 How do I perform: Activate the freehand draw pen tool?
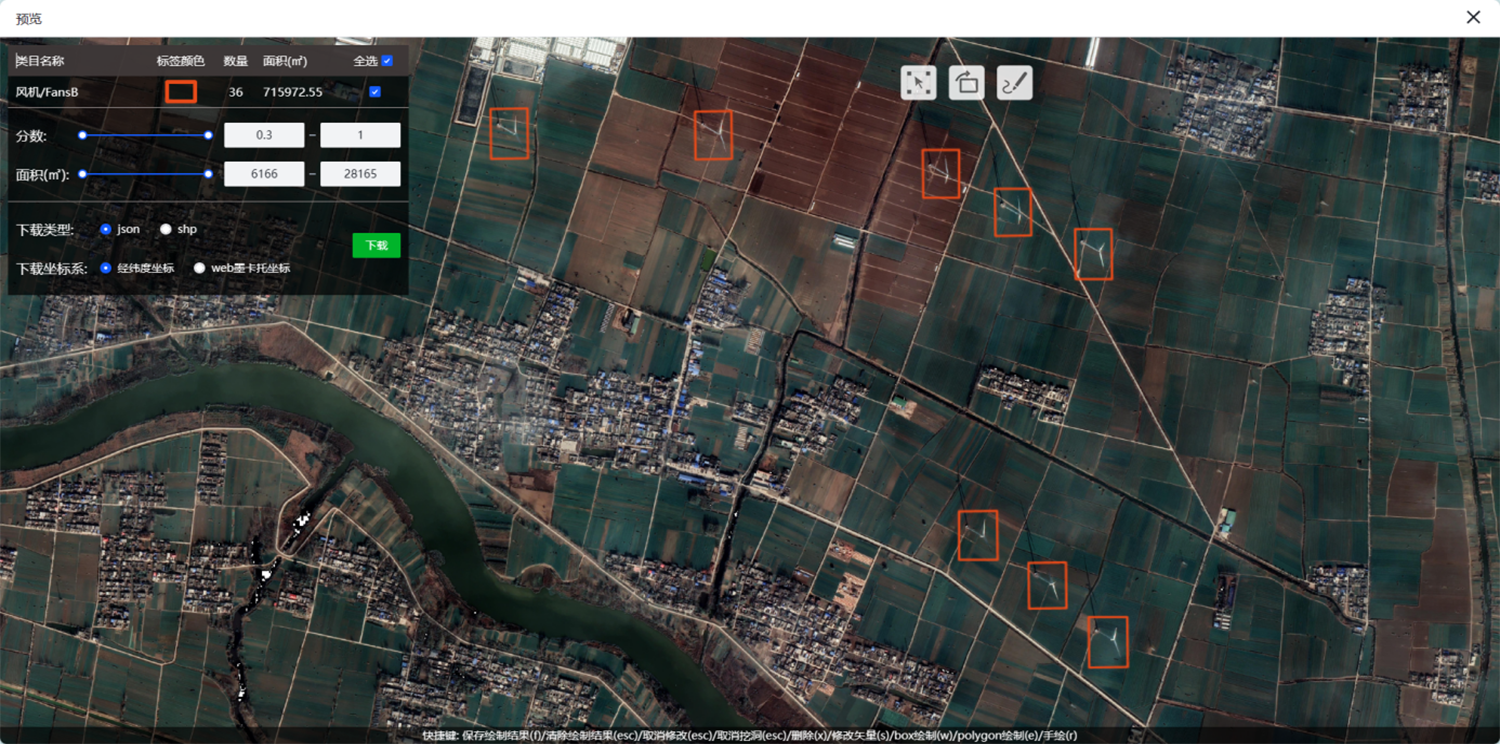pyautogui.click(x=1014, y=83)
